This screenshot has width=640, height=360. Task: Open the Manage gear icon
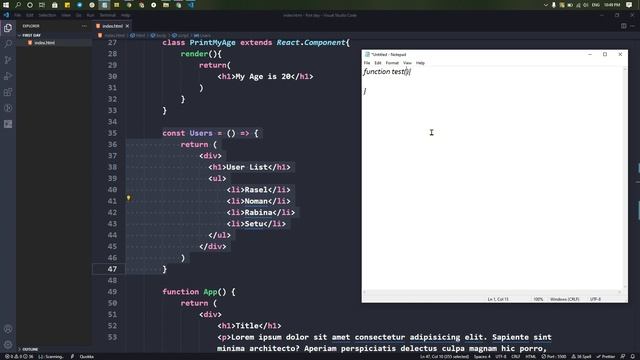tap(8, 345)
